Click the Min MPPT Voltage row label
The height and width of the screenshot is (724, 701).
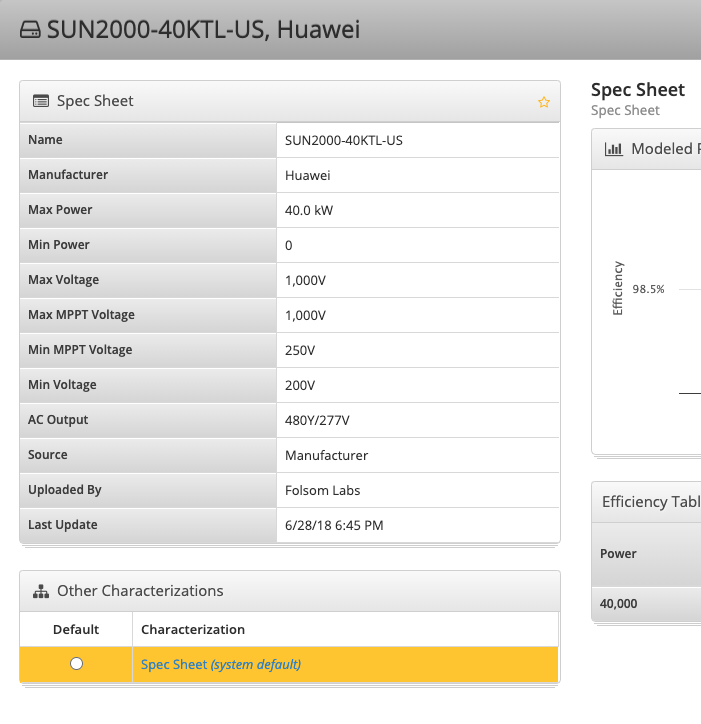tap(80, 350)
